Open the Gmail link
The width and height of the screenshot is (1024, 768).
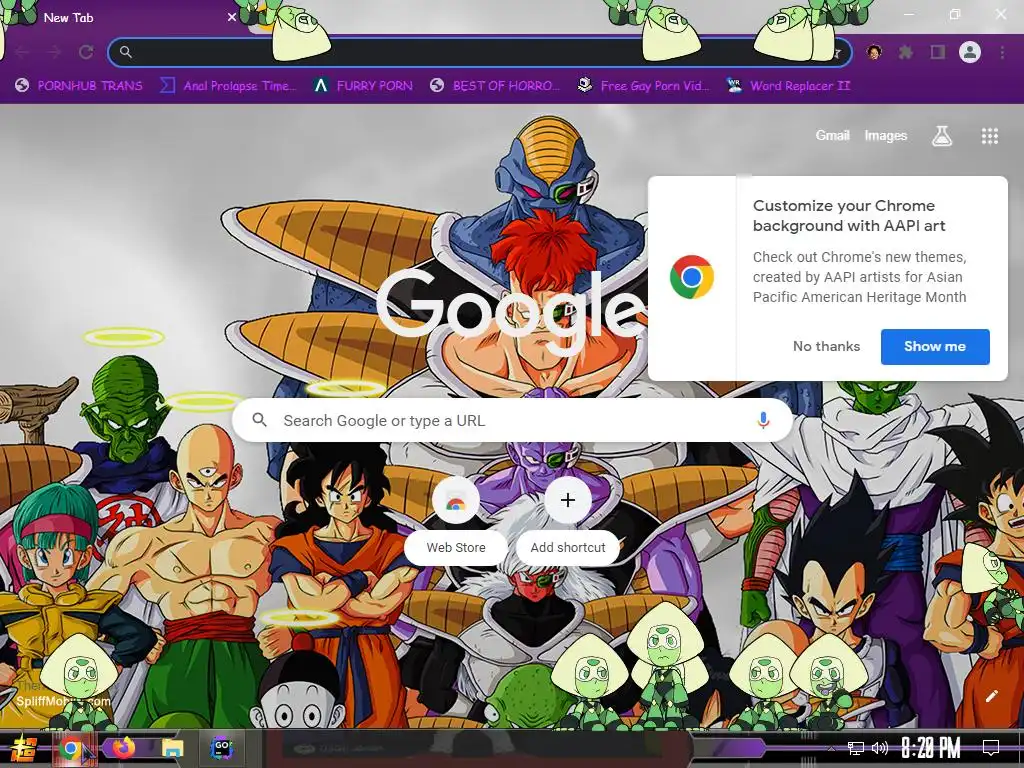[x=832, y=136]
